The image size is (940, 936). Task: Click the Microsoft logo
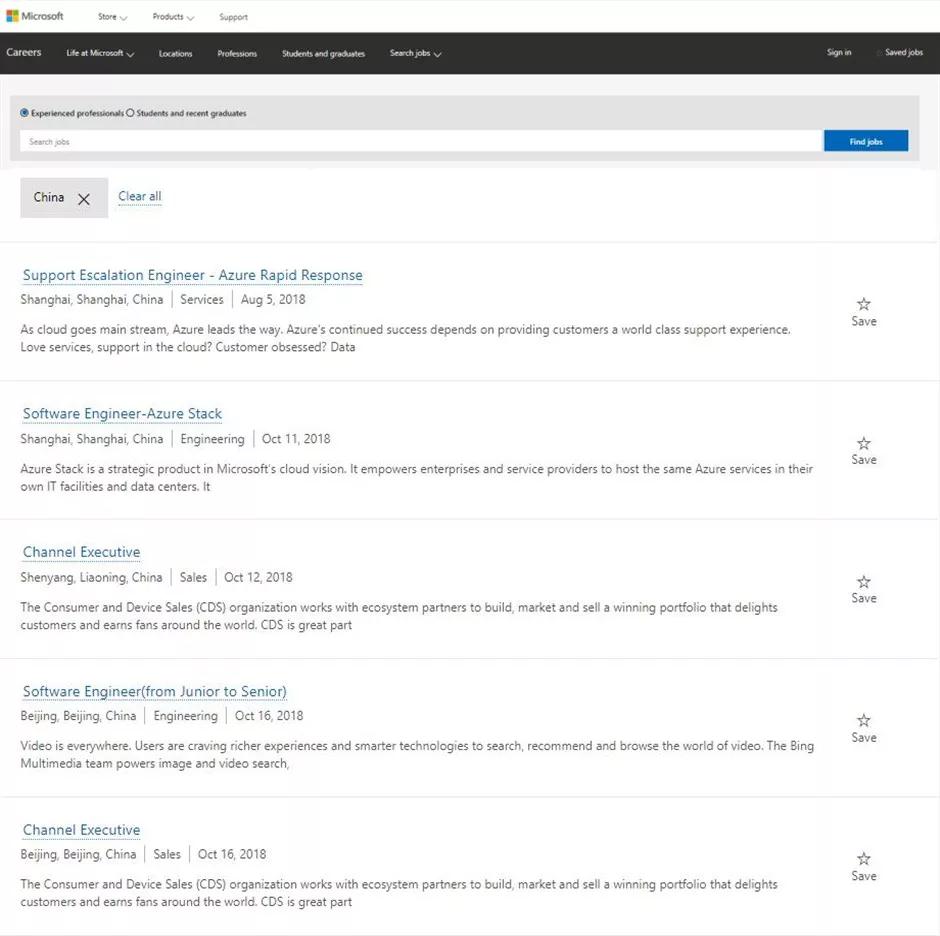(x=35, y=16)
